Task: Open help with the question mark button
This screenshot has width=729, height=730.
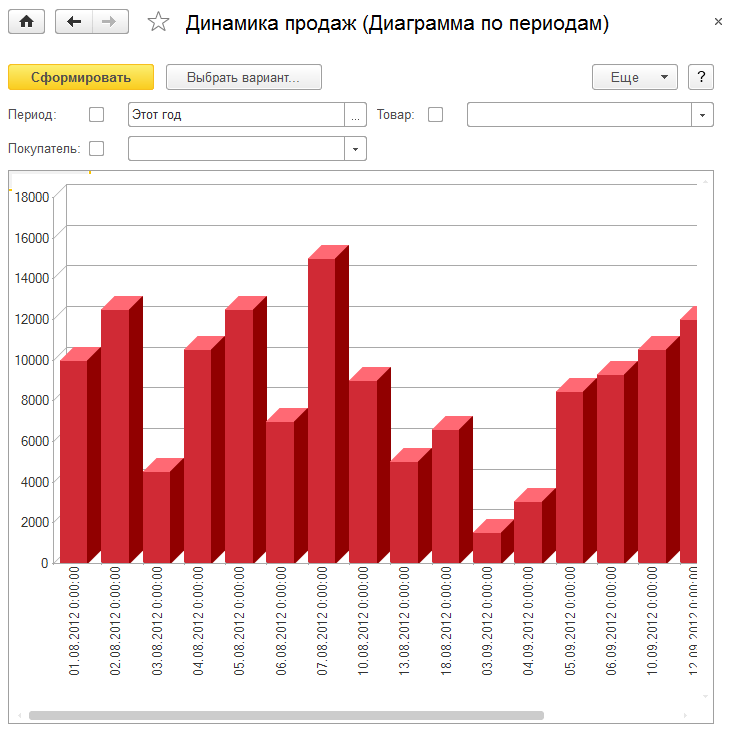Action: click(701, 77)
